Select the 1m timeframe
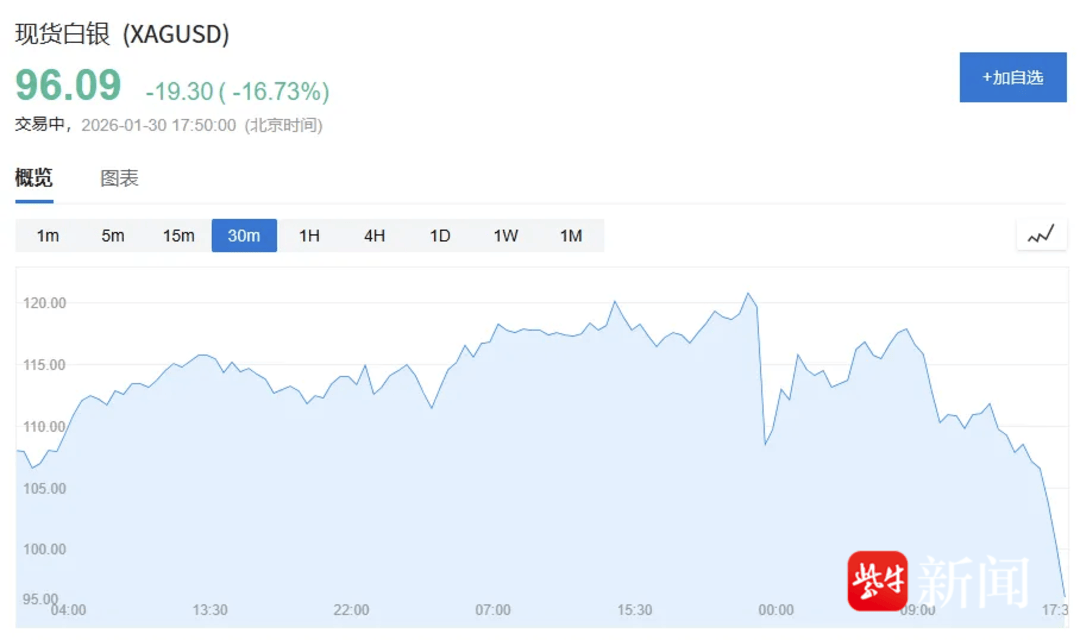This screenshot has height=640, width=1080. pos(48,236)
